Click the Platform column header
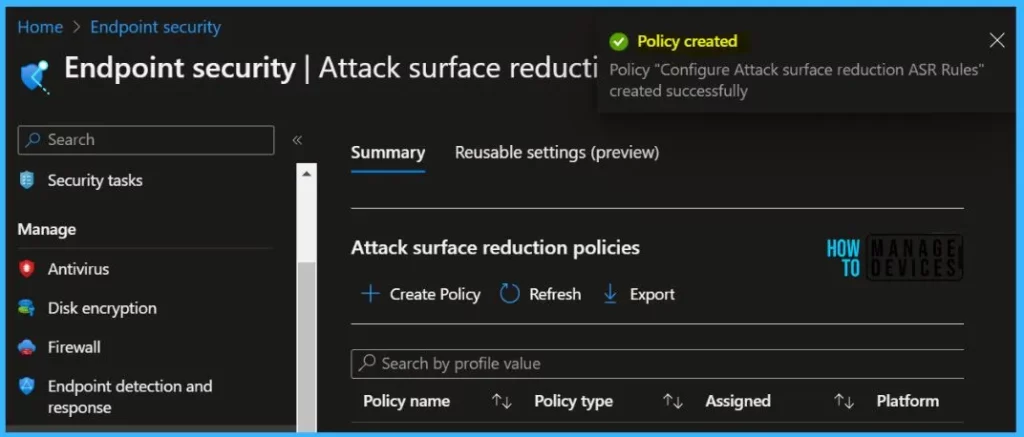Viewport: 1024px width, 437px height. (908, 401)
